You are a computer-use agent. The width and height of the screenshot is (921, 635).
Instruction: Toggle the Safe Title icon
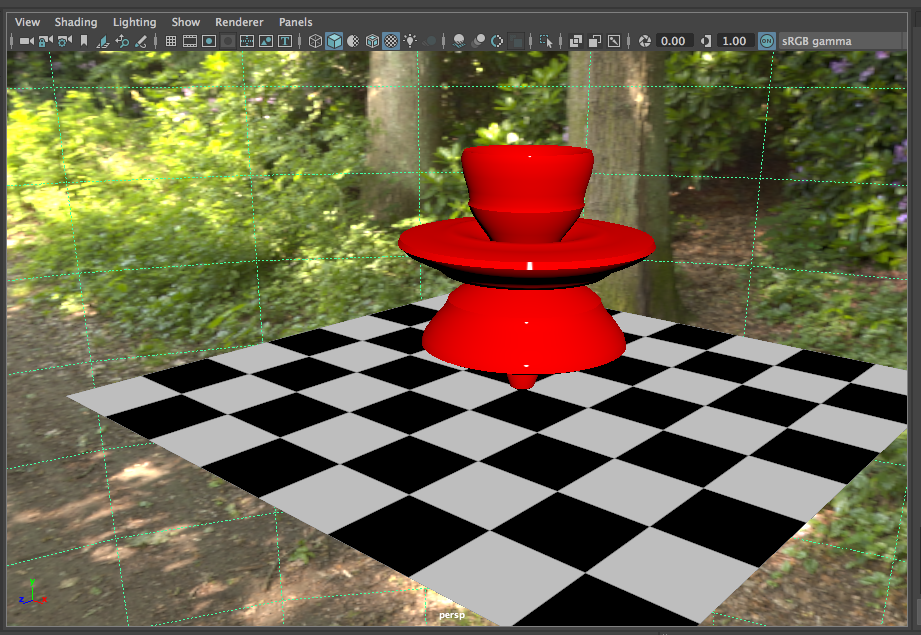(x=285, y=41)
